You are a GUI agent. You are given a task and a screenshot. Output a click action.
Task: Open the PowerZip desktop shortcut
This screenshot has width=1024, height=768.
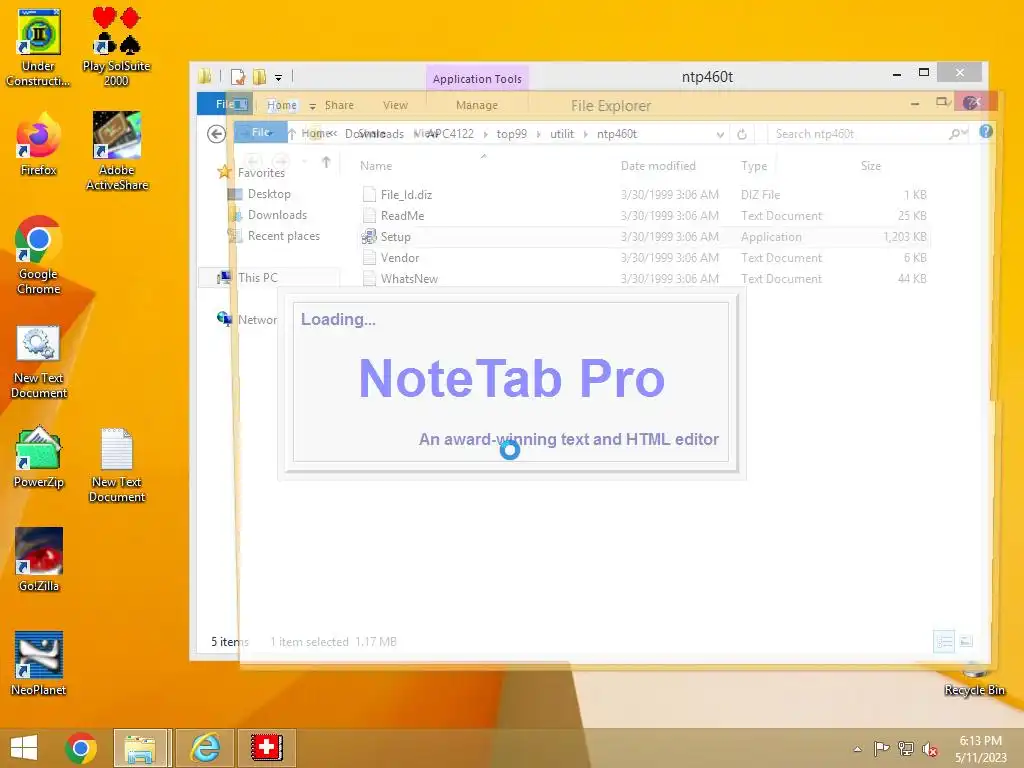39,457
